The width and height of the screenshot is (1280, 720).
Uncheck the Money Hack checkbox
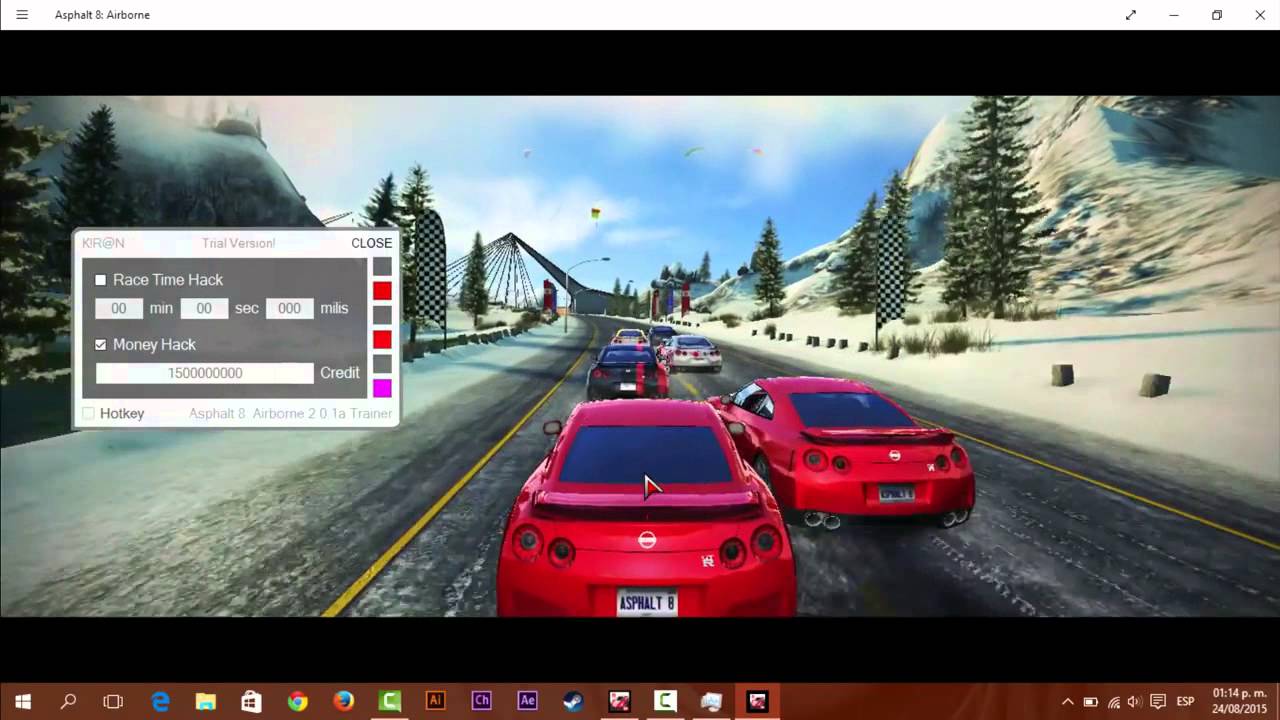[x=100, y=344]
